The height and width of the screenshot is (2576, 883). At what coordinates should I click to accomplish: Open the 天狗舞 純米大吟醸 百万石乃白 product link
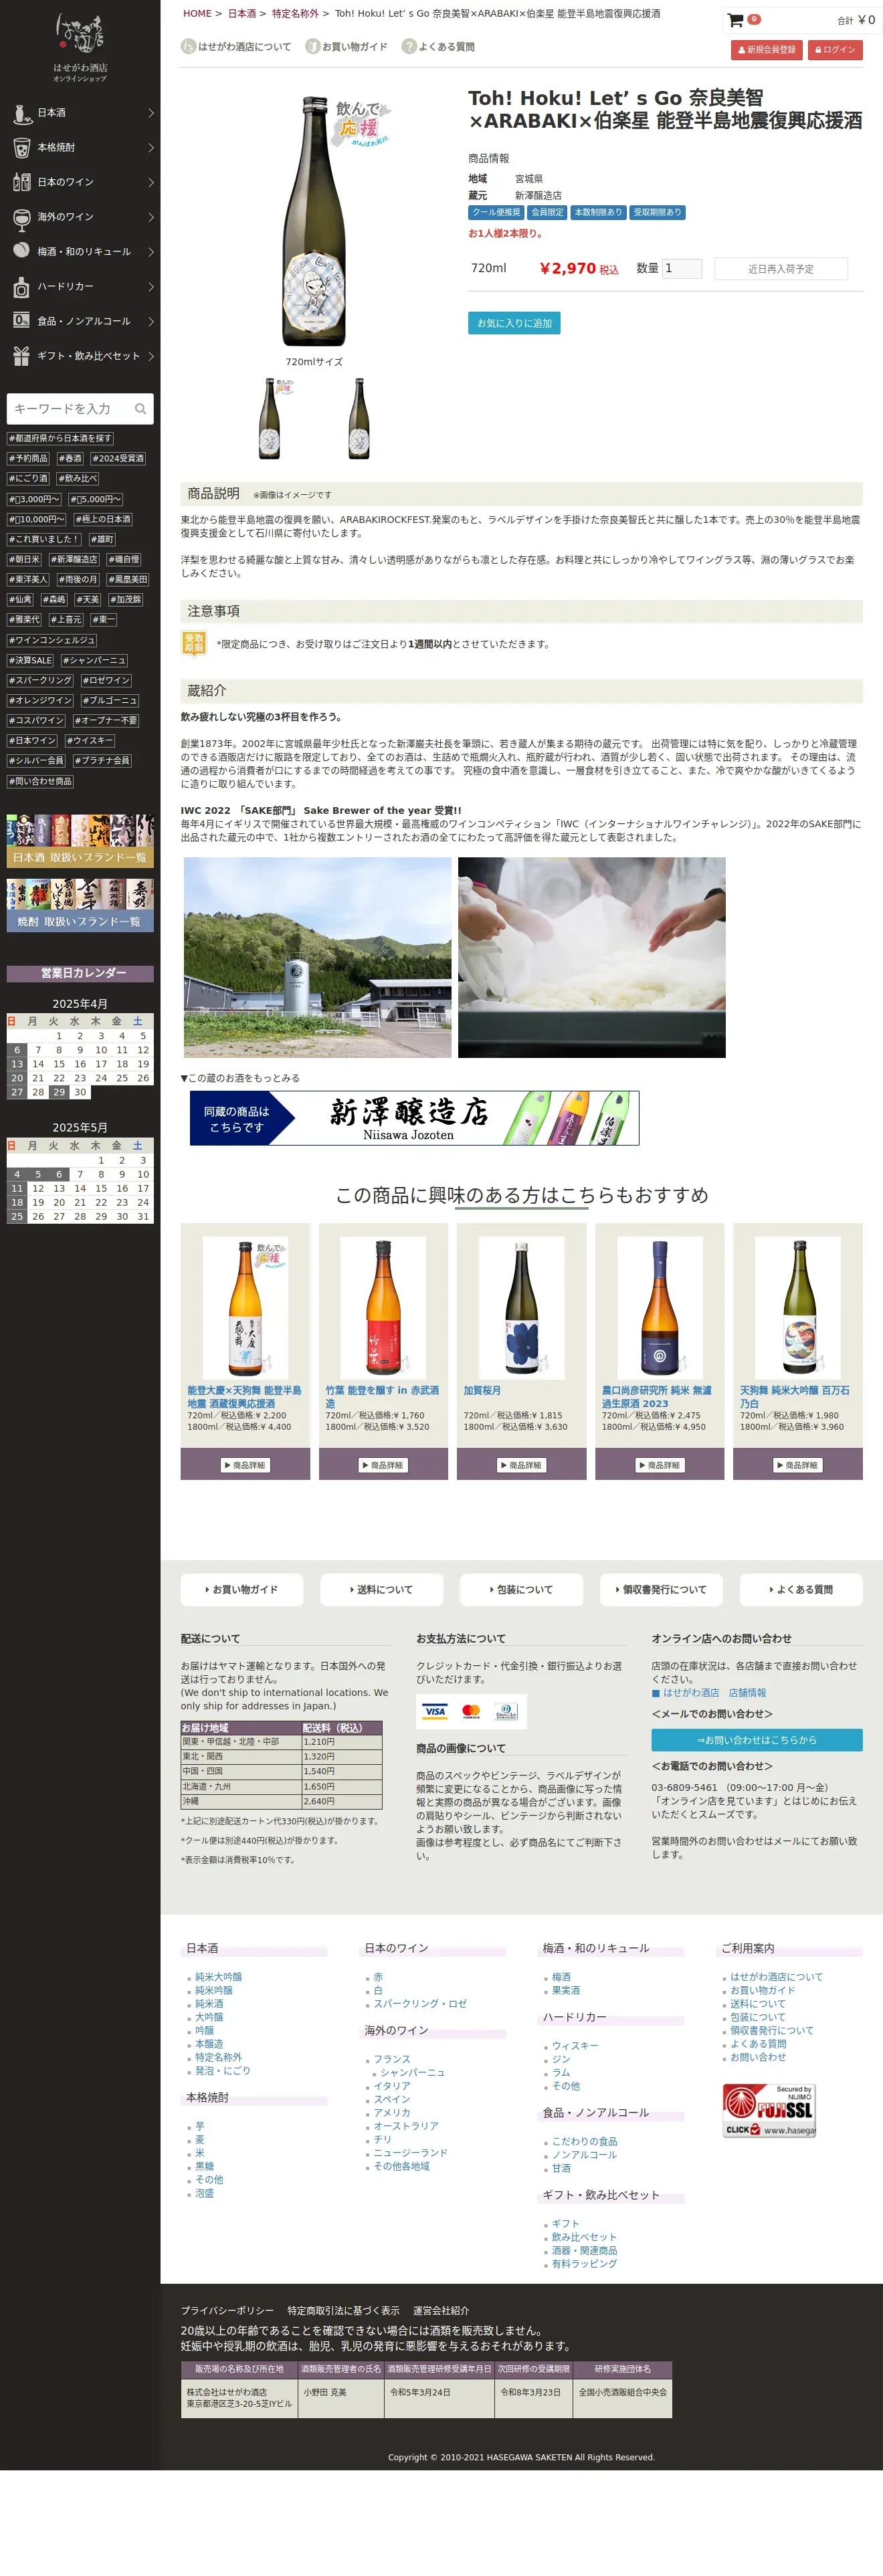point(795,1397)
